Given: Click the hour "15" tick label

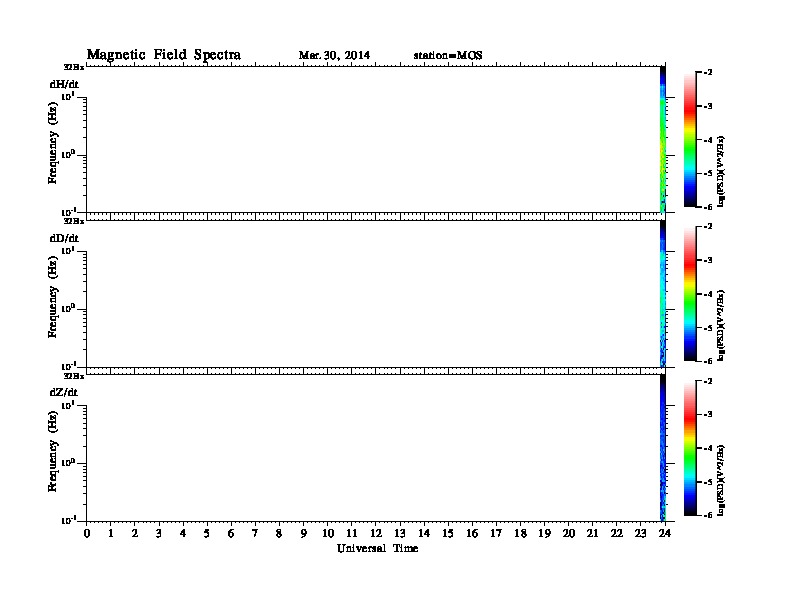Looking at the screenshot, I should tap(448, 533).
